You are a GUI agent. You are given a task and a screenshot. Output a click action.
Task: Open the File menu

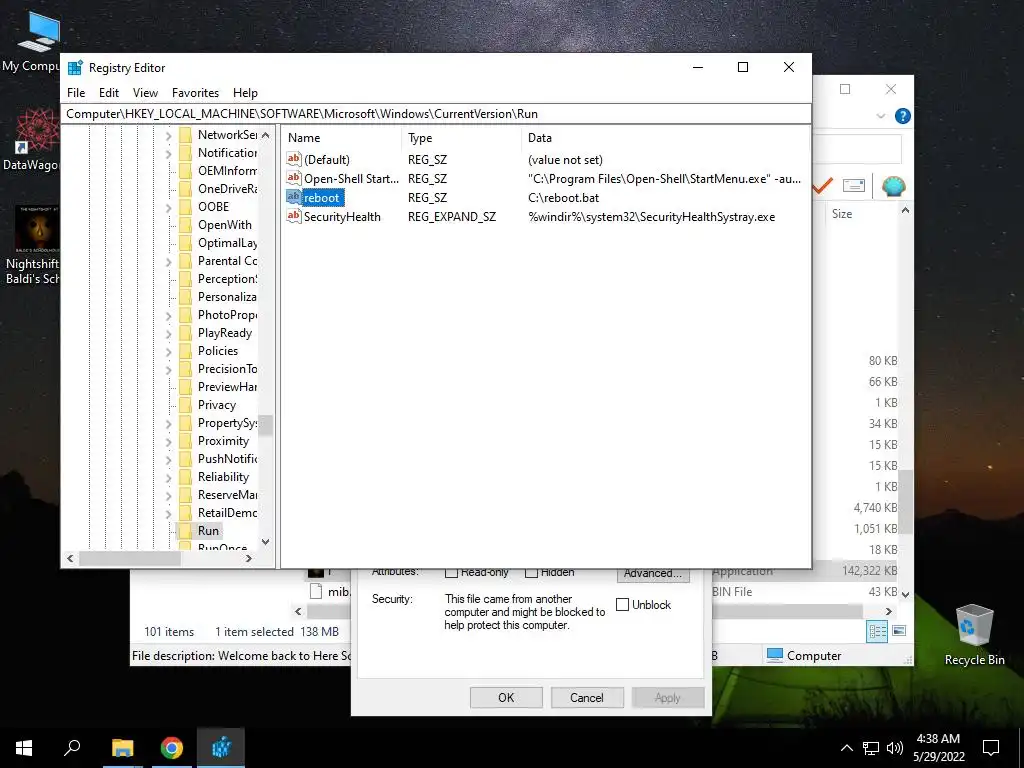[x=76, y=93]
